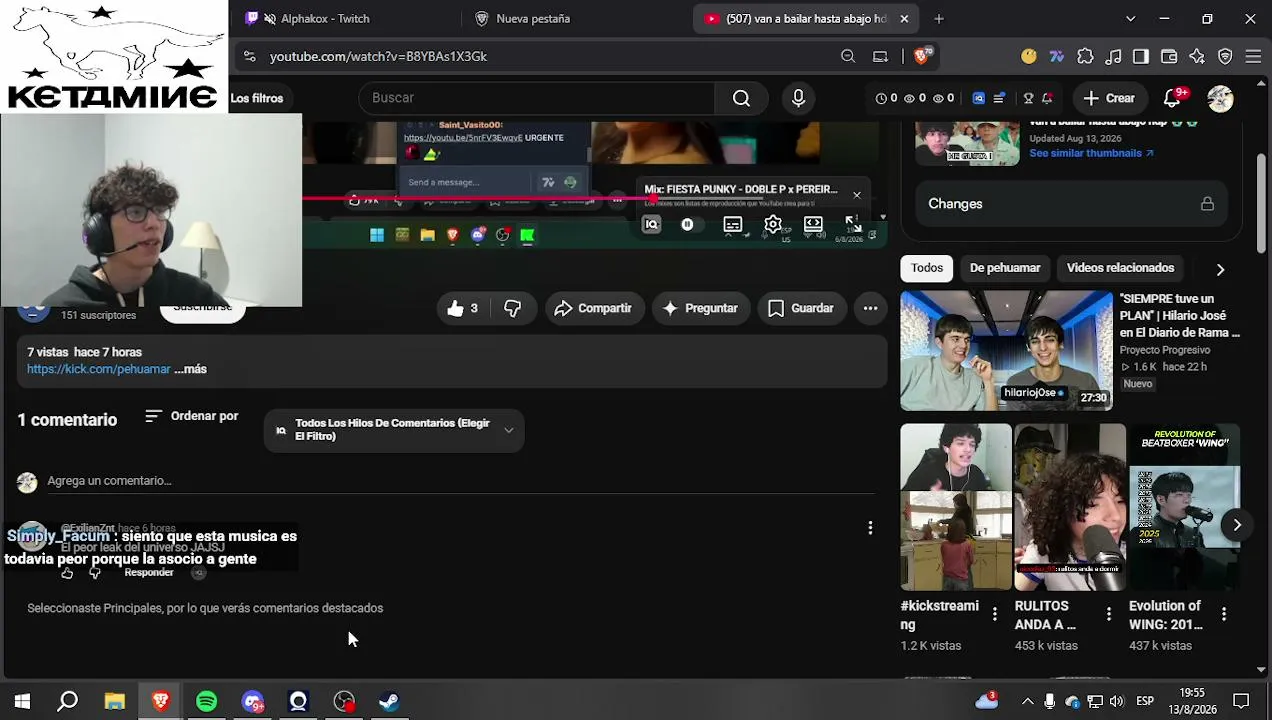Select the Todos chip
1272x720 pixels.
click(x=927, y=268)
